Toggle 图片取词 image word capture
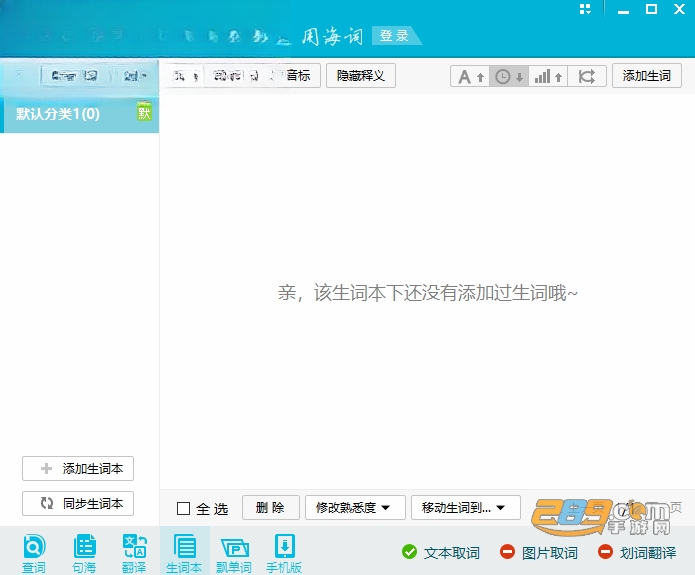Screen dimensions: 695x575 539,552
